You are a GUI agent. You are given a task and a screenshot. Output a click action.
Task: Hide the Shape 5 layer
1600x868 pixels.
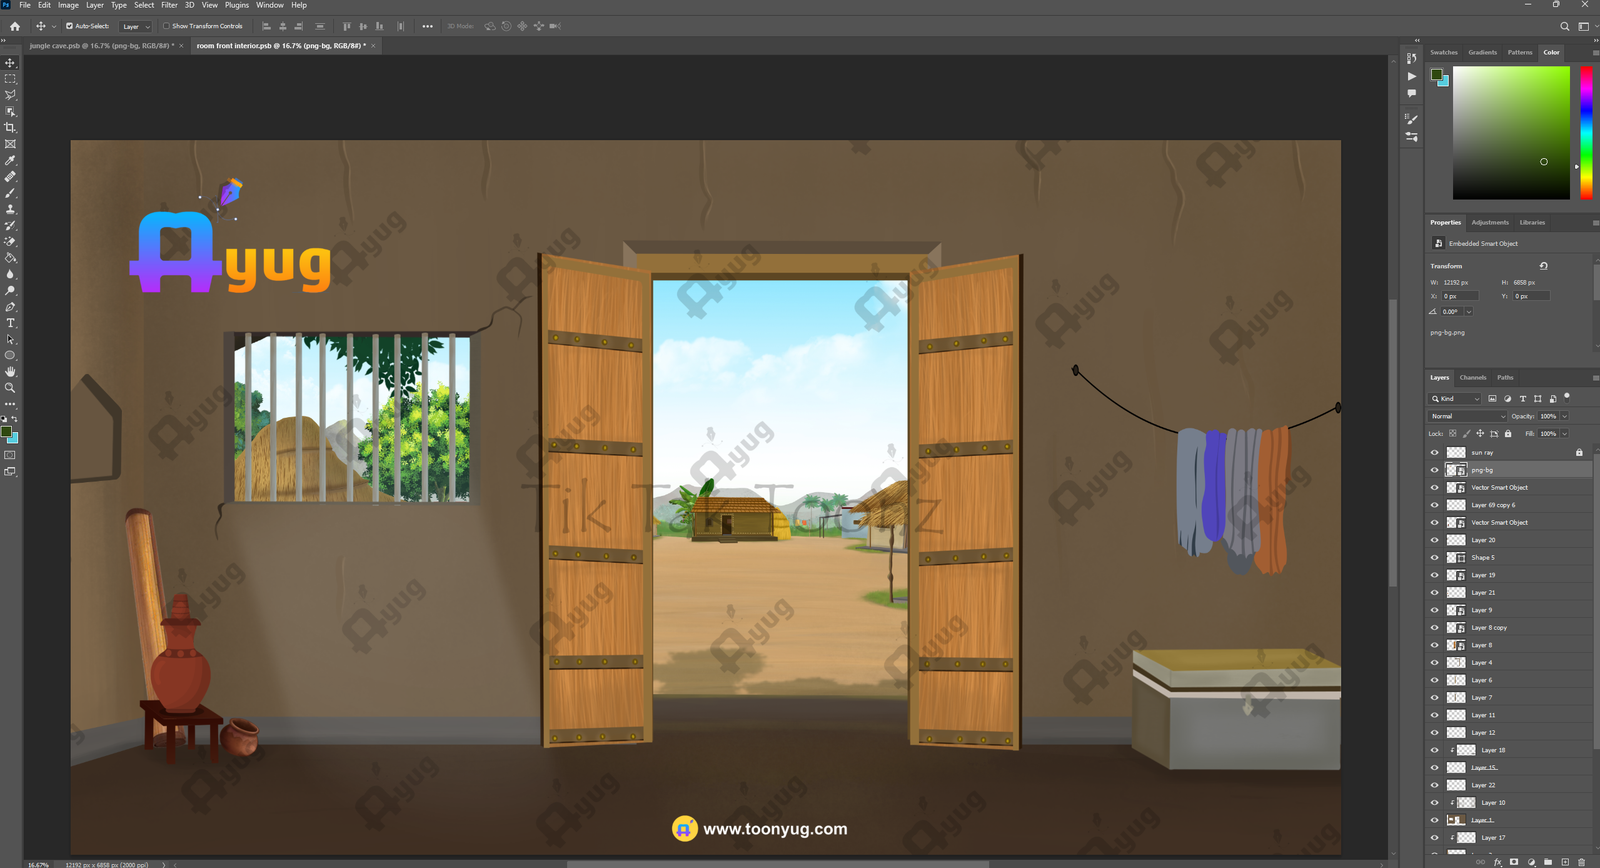[1434, 557]
